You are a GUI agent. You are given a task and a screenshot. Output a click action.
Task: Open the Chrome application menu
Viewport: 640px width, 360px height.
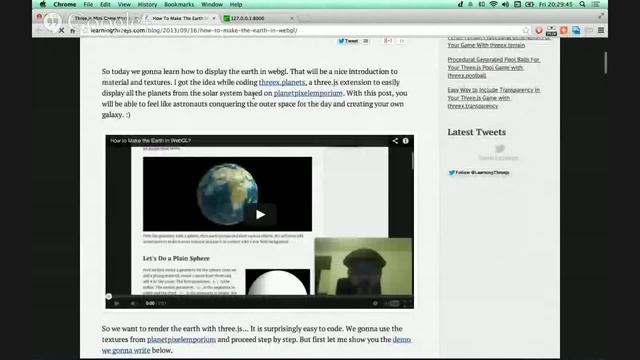pyautogui.click(x=64, y=4)
